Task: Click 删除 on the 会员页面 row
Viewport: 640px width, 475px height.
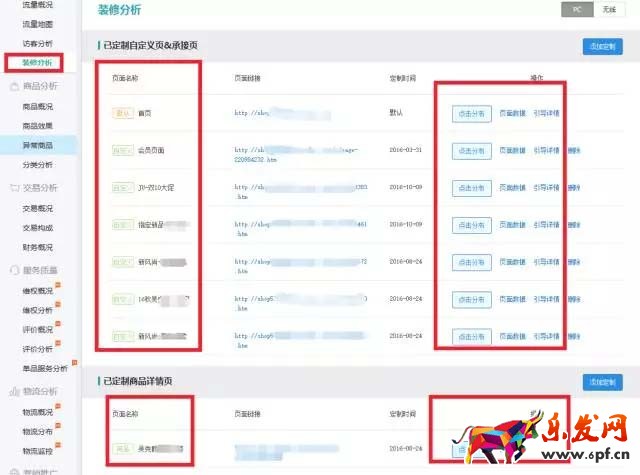Action: coord(574,151)
